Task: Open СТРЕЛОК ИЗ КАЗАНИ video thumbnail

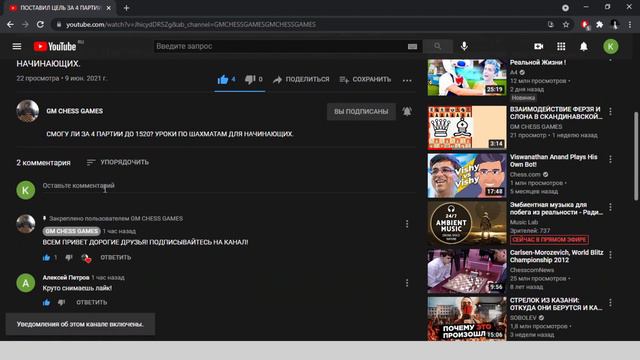Action: click(467, 319)
